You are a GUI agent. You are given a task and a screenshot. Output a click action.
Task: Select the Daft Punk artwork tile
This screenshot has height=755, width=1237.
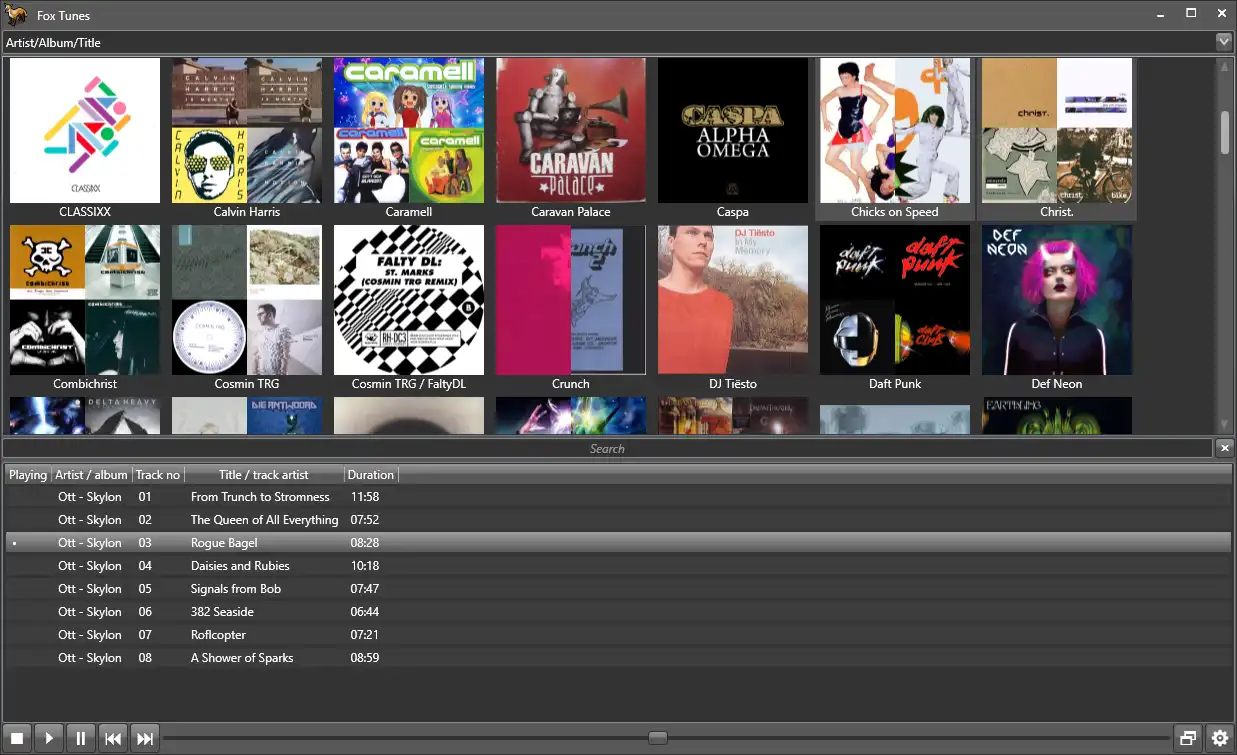[x=895, y=300]
